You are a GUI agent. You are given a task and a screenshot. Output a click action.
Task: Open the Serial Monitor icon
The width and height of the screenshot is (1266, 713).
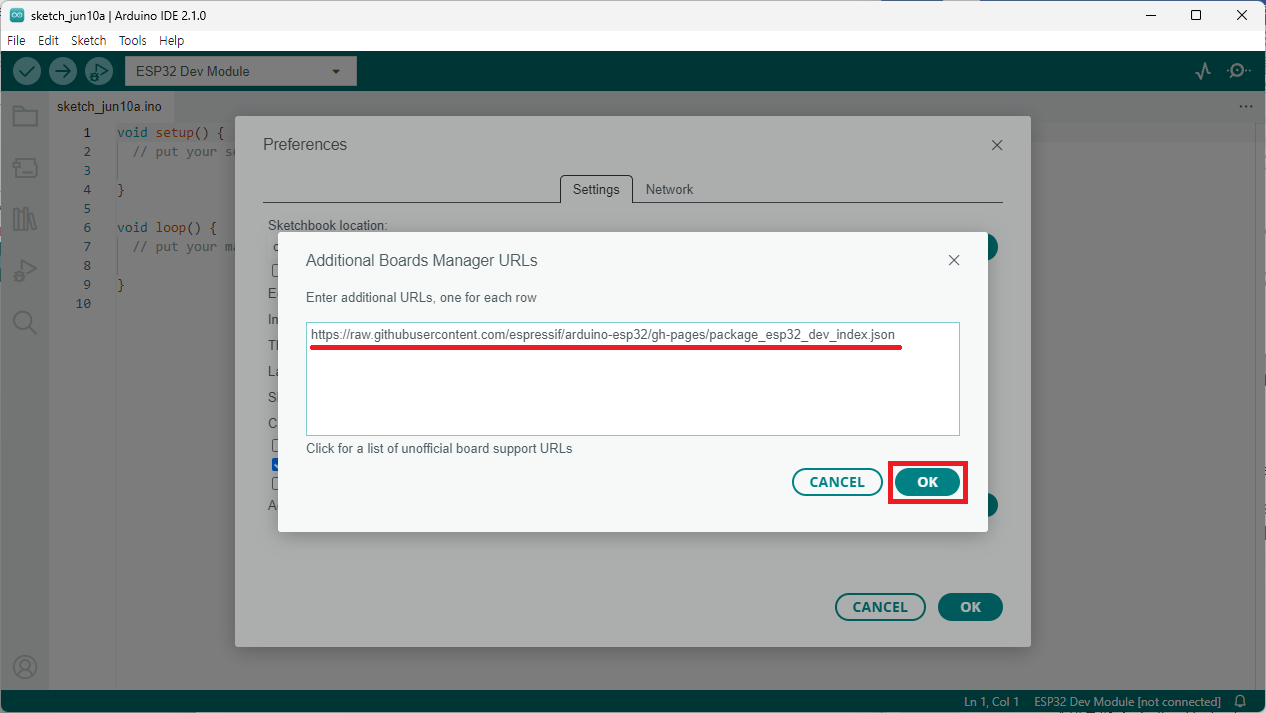pos(1239,71)
